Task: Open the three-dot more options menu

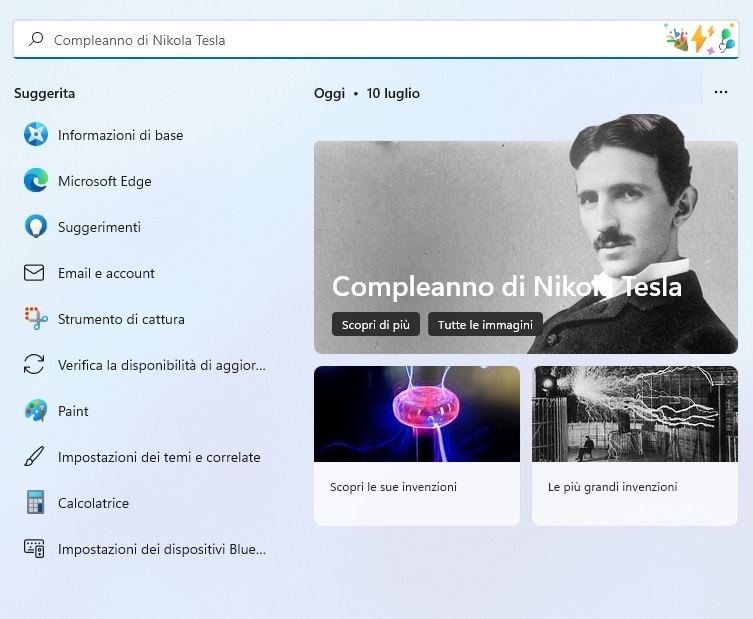Action: [x=721, y=92]
